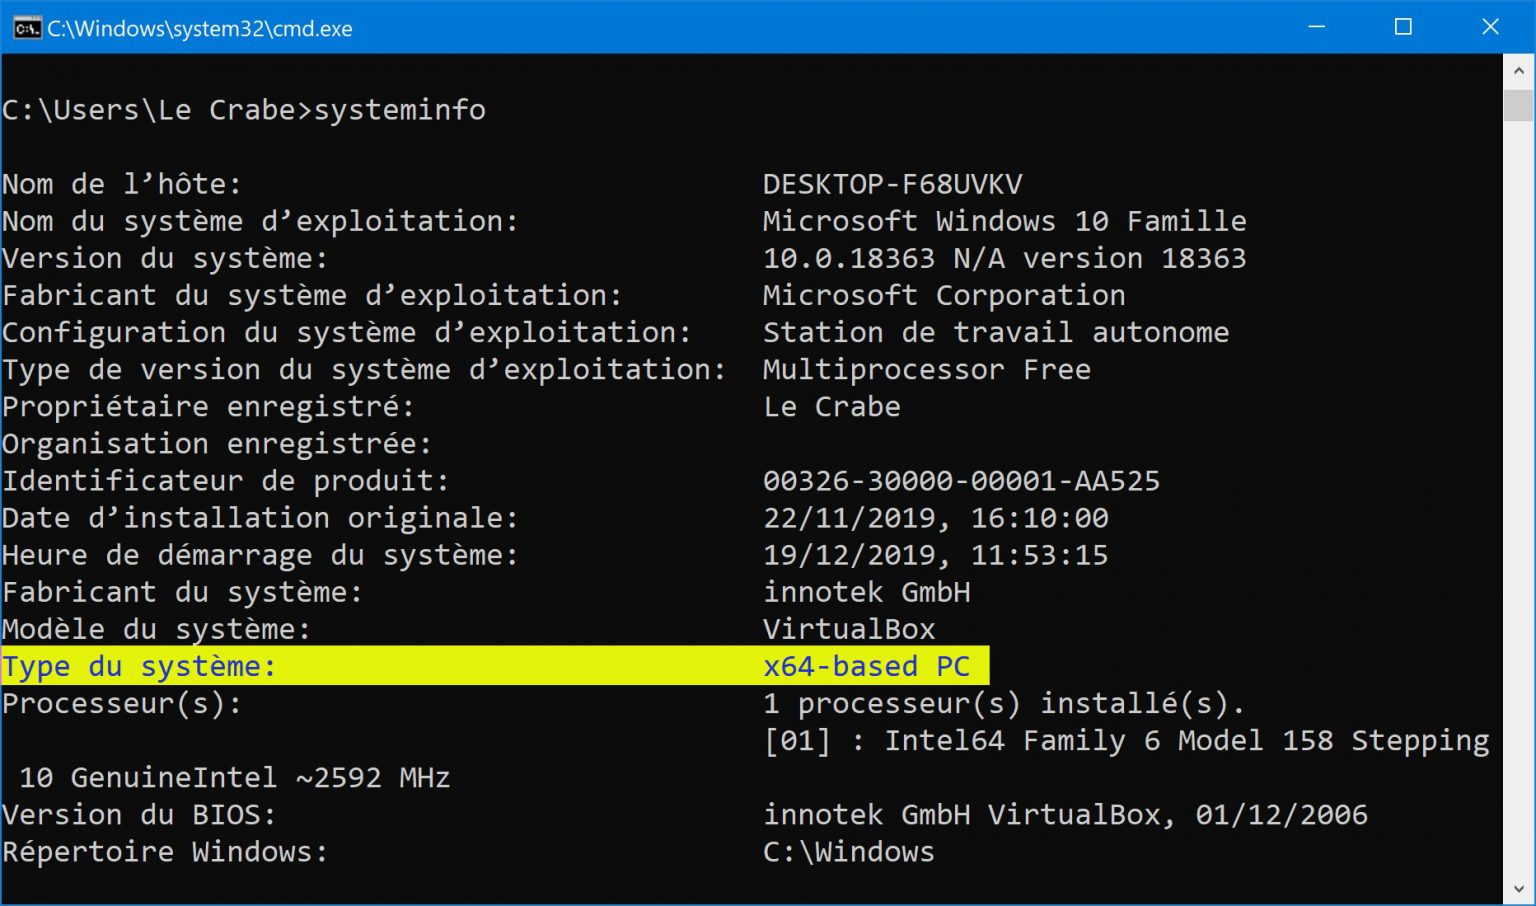Select the VirtualBox model value
The width and height of the screenshot is (1536, 906).
click(849, 629)
